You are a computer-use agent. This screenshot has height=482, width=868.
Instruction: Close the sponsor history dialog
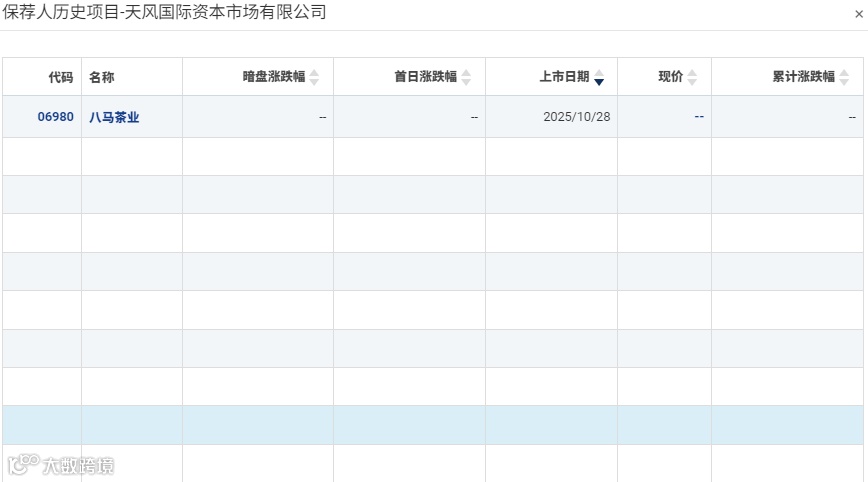[x=859, y=14]
